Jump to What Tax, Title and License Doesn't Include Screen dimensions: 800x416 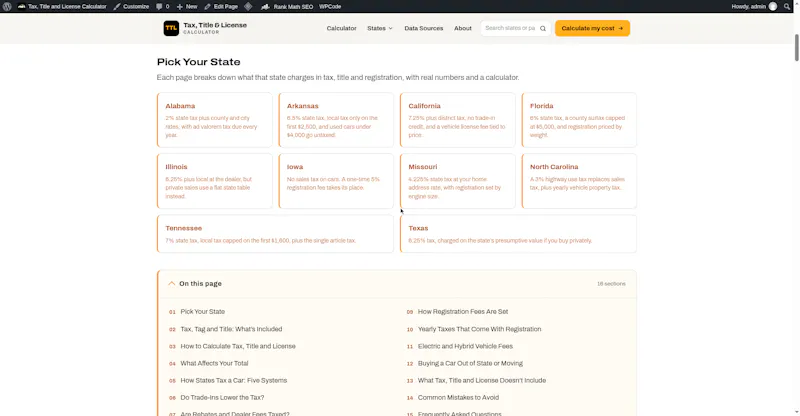pos(482,380)
